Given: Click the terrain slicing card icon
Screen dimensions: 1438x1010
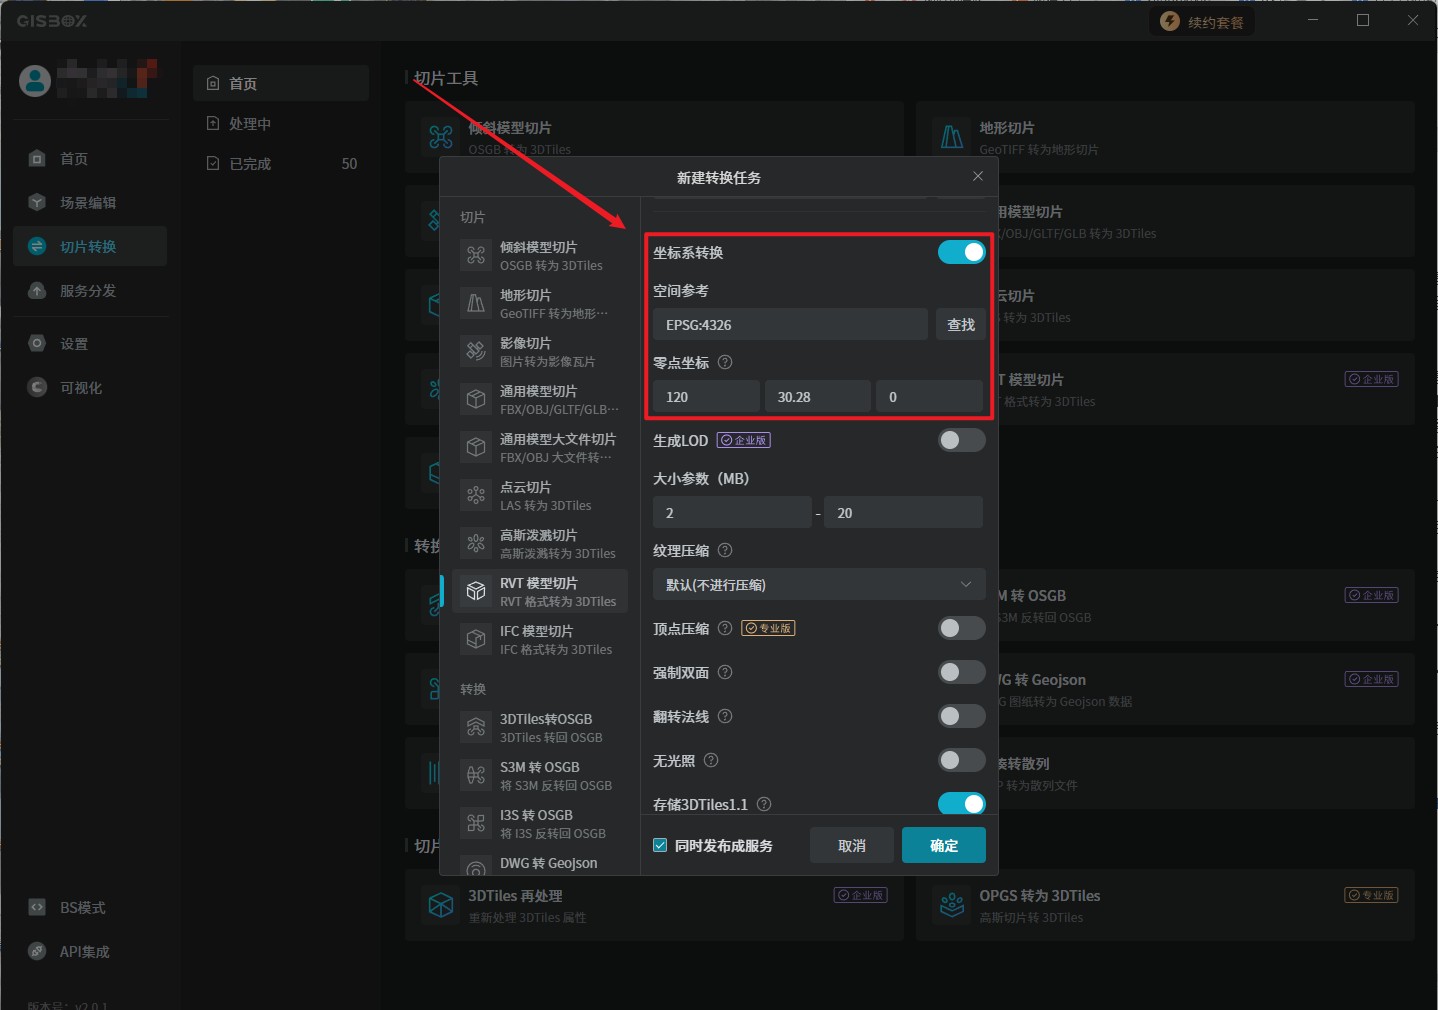Looking at the screenshot, I should pyautogui.click(x=952, y=136).
